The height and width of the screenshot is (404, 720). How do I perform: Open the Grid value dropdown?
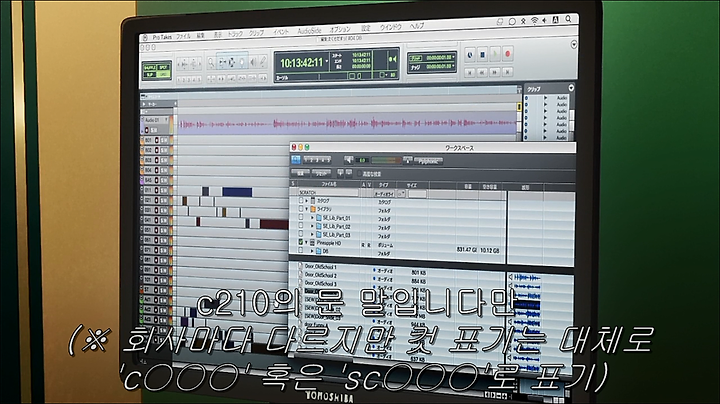454,57
